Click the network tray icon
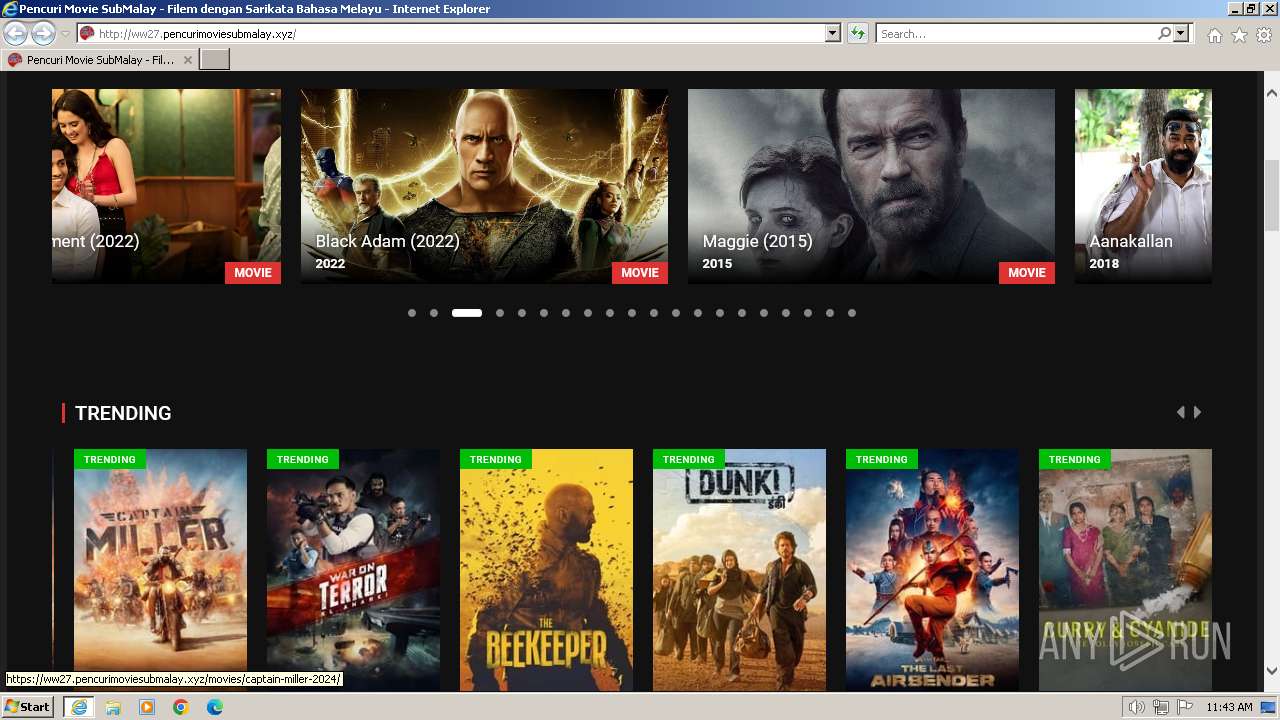 (1160, 707)
